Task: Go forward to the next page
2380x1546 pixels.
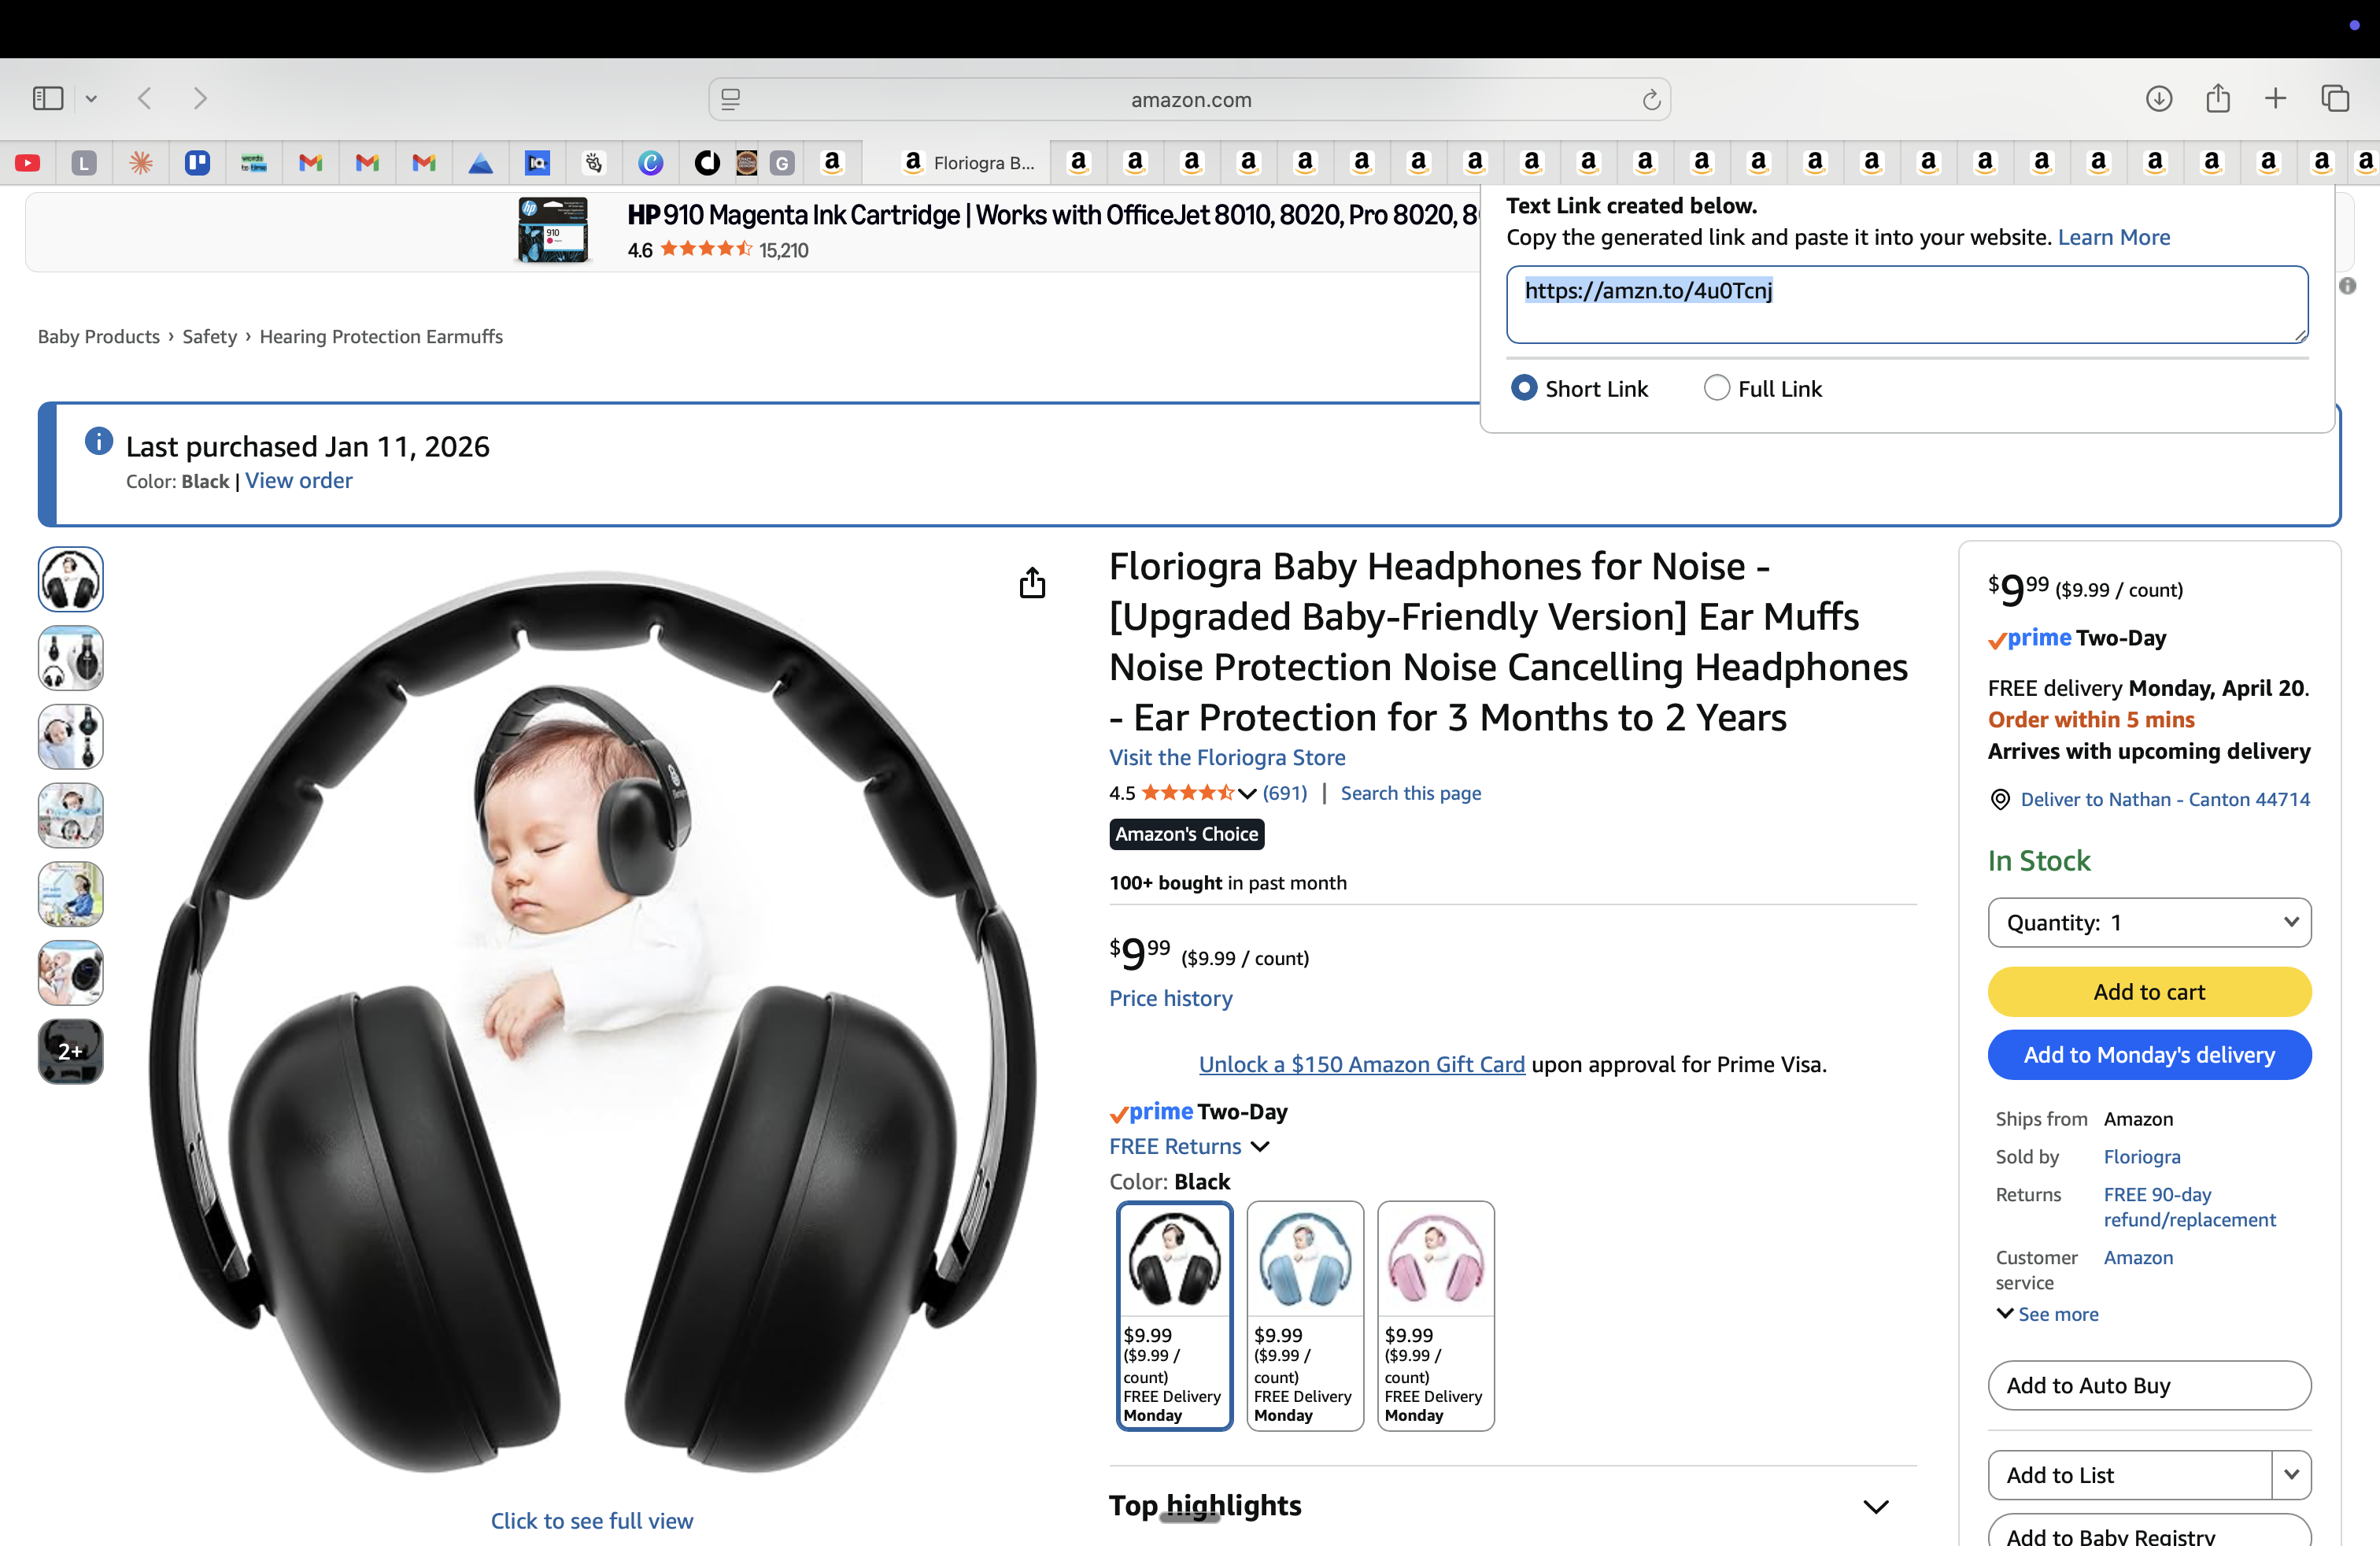Action: tap(200, 98)
